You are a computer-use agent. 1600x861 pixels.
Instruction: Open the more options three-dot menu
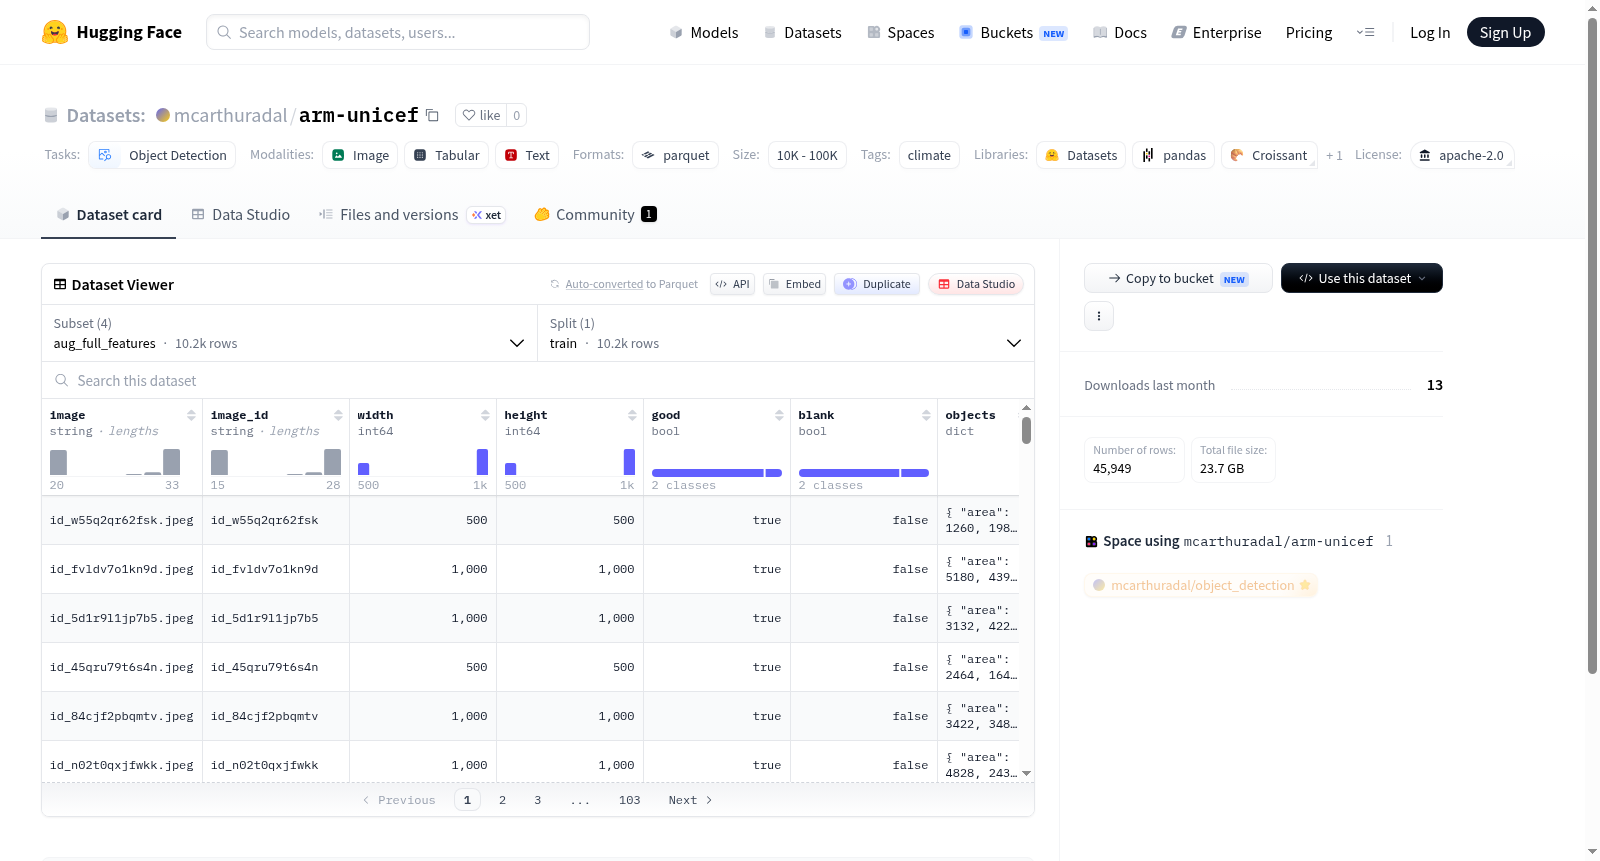coord(1099,316)
